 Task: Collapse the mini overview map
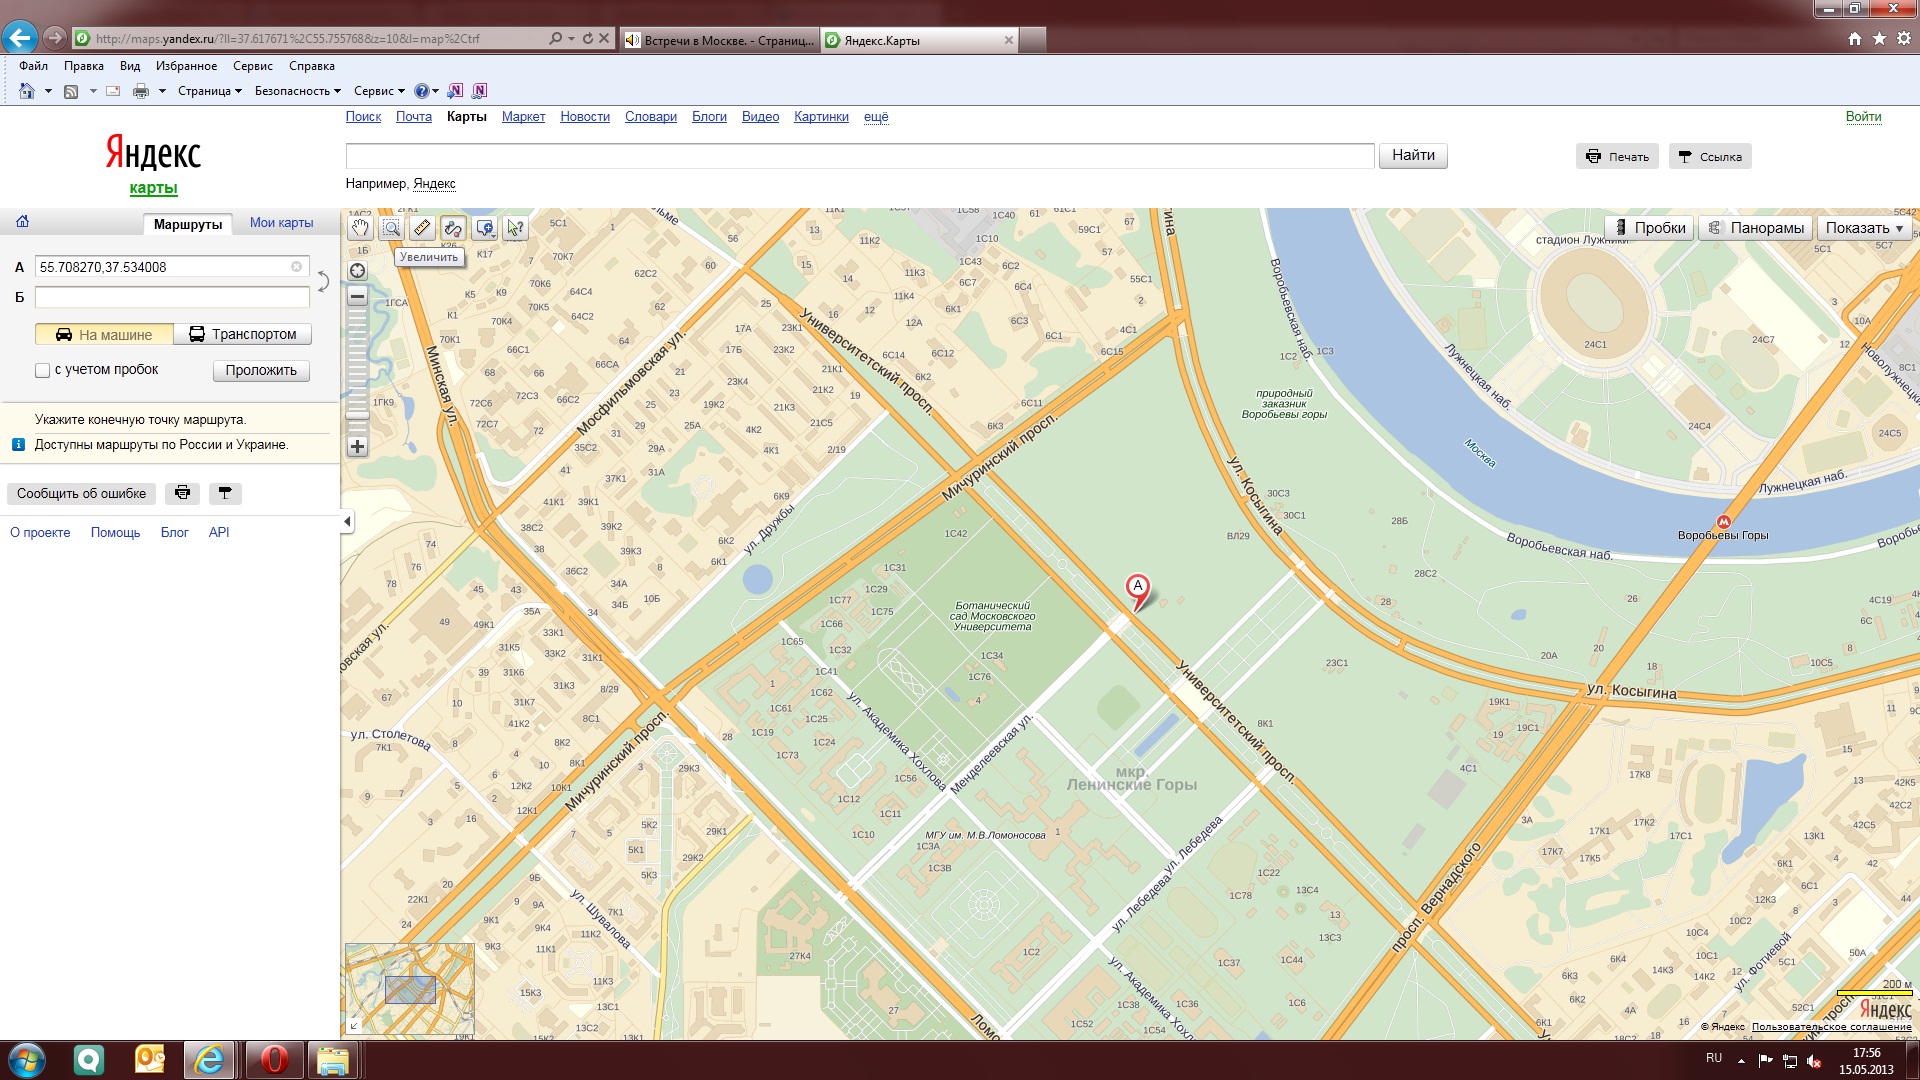[353, 1025]
